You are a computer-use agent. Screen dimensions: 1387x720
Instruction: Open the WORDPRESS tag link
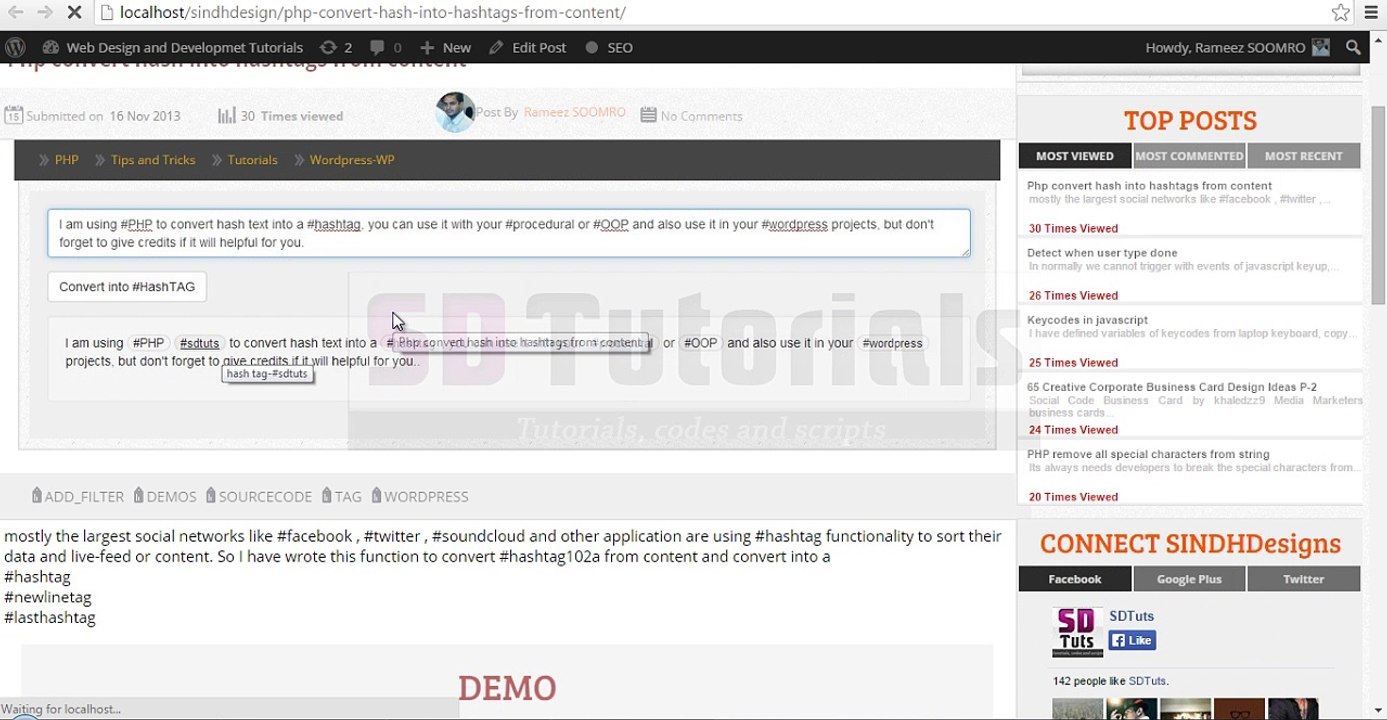[420, 496]
